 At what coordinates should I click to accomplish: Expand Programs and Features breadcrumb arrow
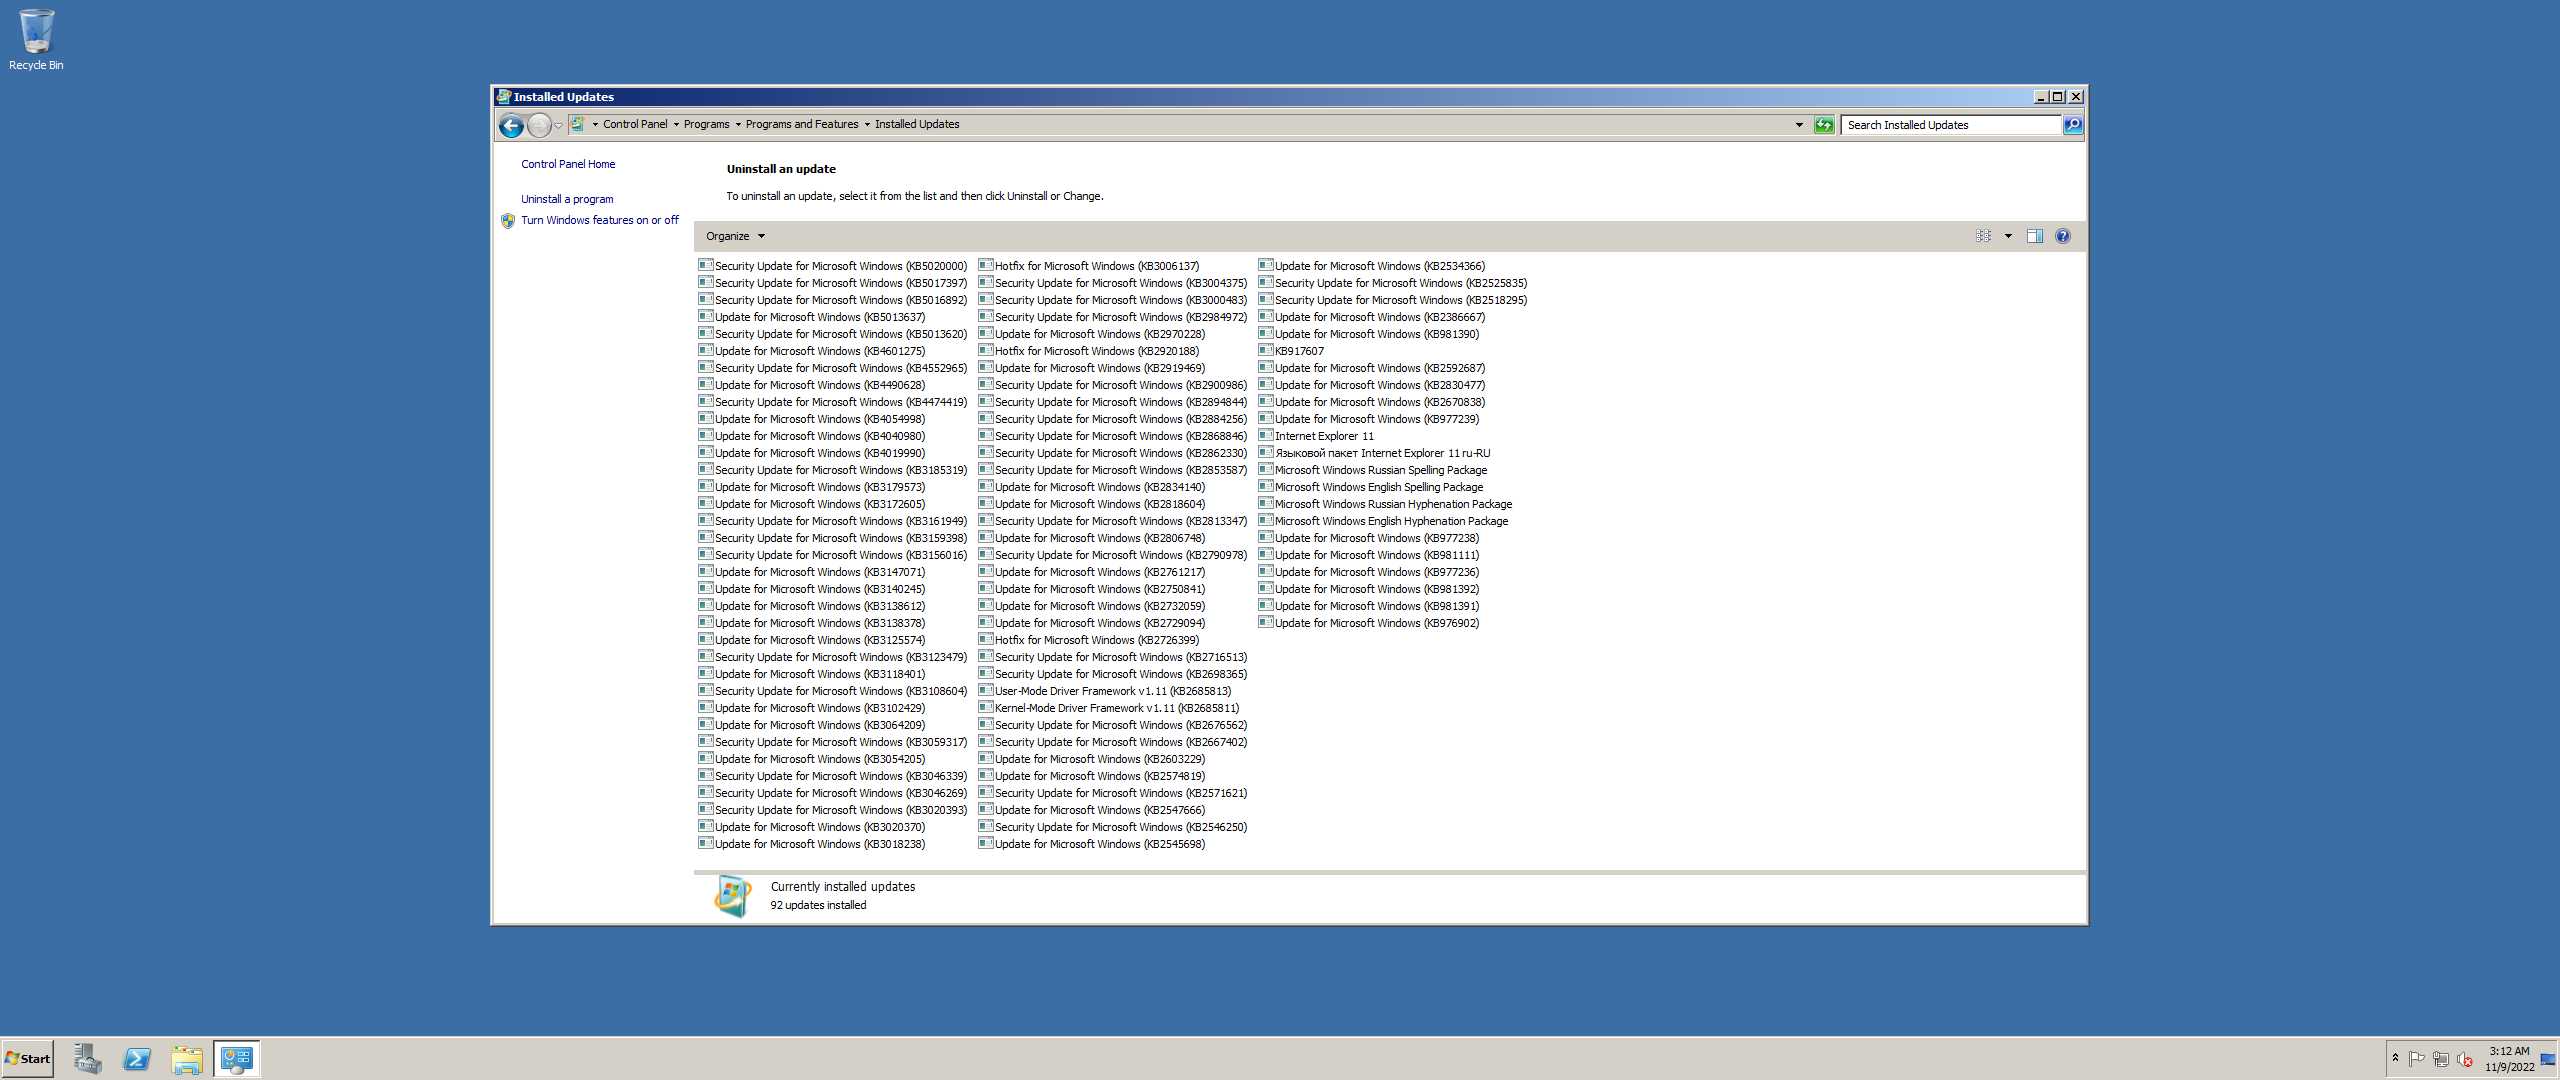[x=867, y=125]
